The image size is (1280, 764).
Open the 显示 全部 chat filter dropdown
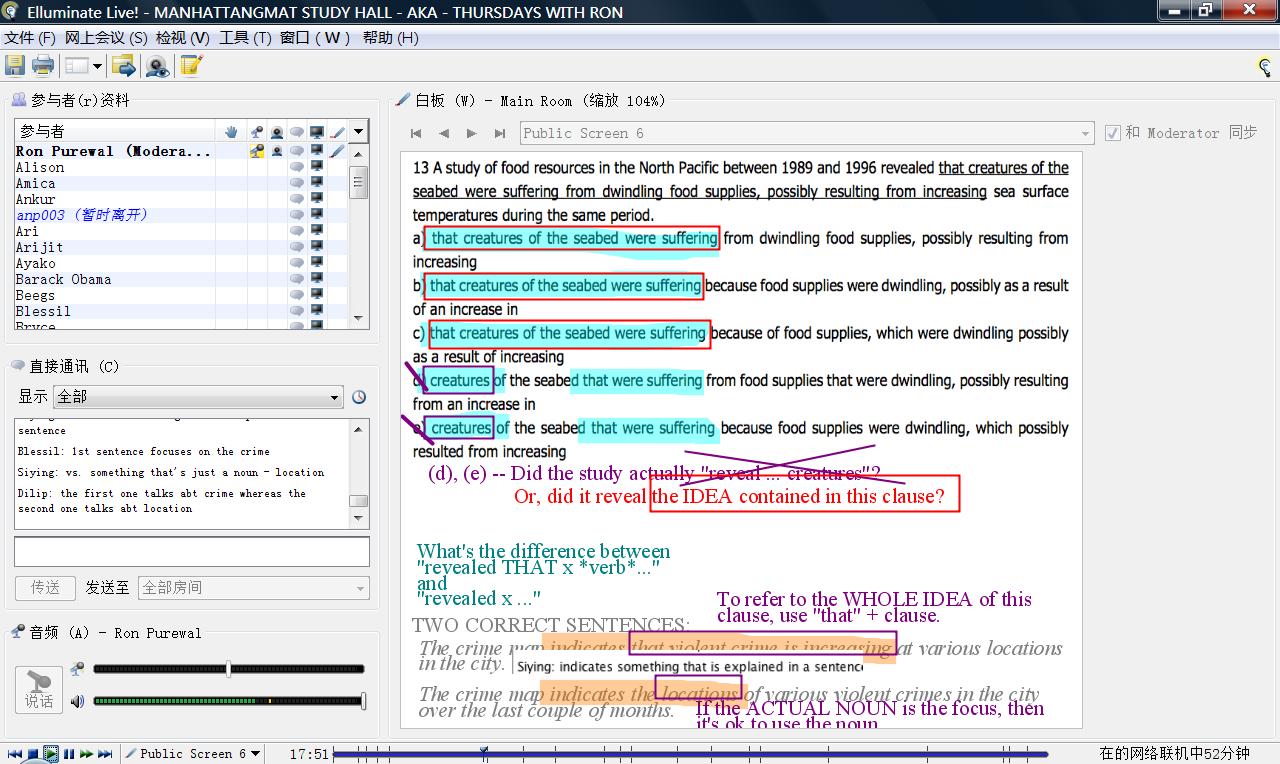(198, 397)
